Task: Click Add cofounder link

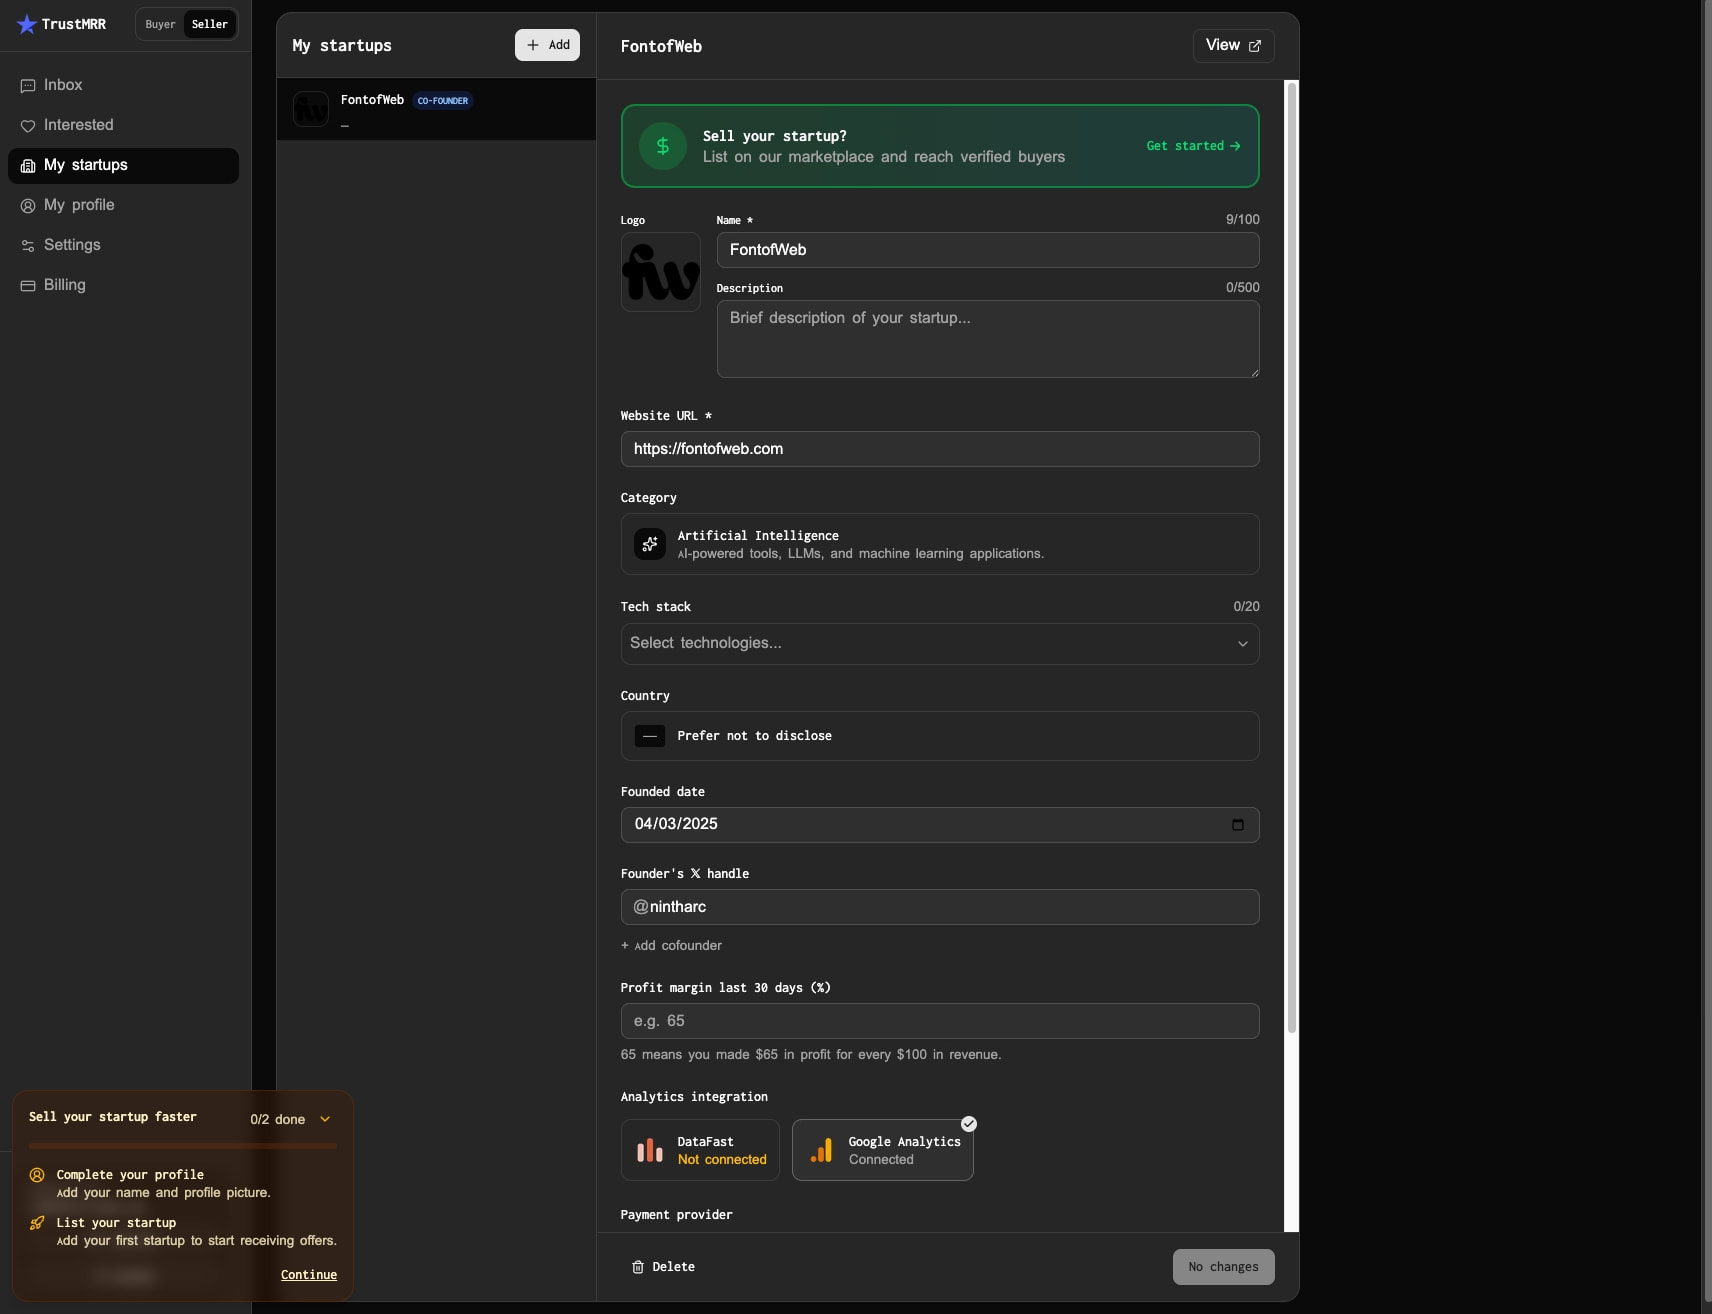Action: [x=671, y=946]
